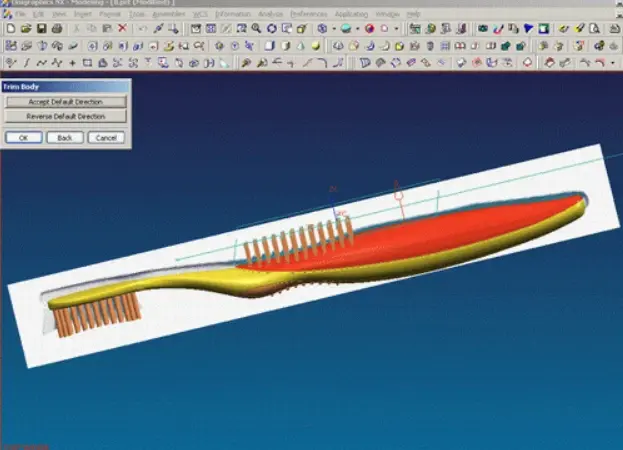Image resolution: width=623 pixels, height=450 pixels.
Task: Expand dropdown arrow next to circle icon
Action: click(396, 29)
